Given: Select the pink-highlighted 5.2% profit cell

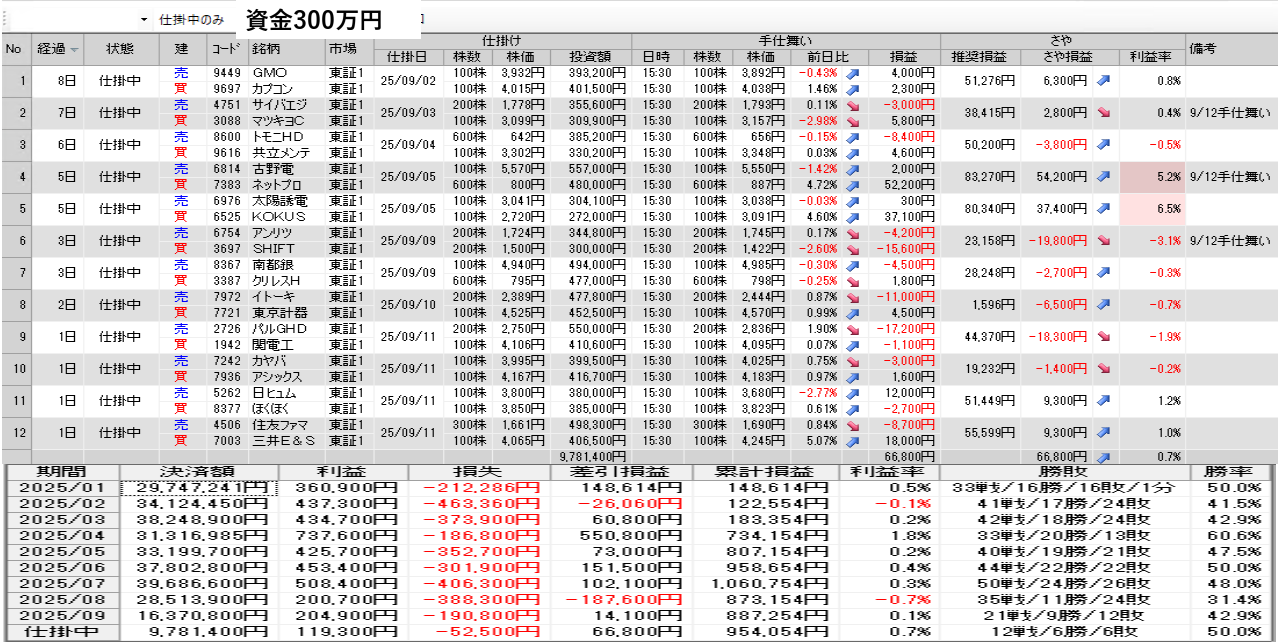Looking at the screenshot, I should click(1152, 177).
